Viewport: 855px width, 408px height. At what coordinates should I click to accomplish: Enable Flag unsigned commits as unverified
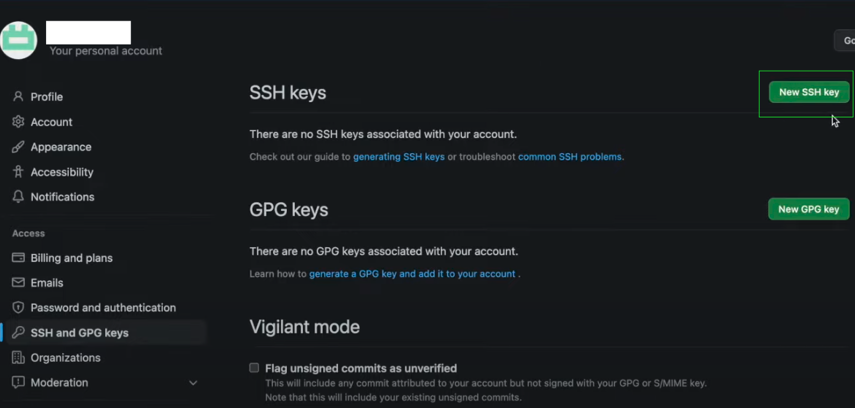pos(254,368)
